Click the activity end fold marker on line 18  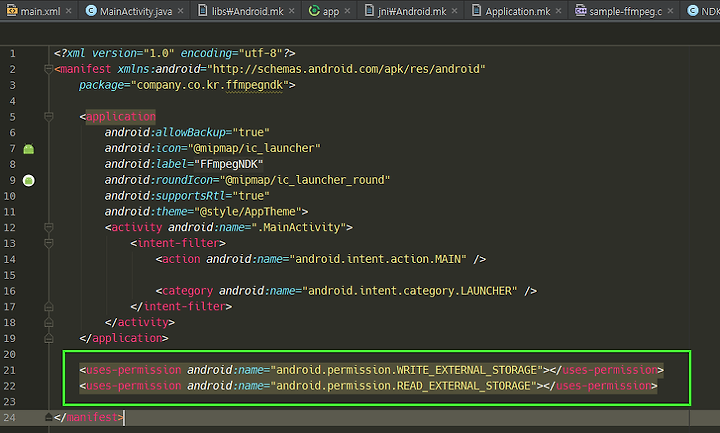[48, 322]
